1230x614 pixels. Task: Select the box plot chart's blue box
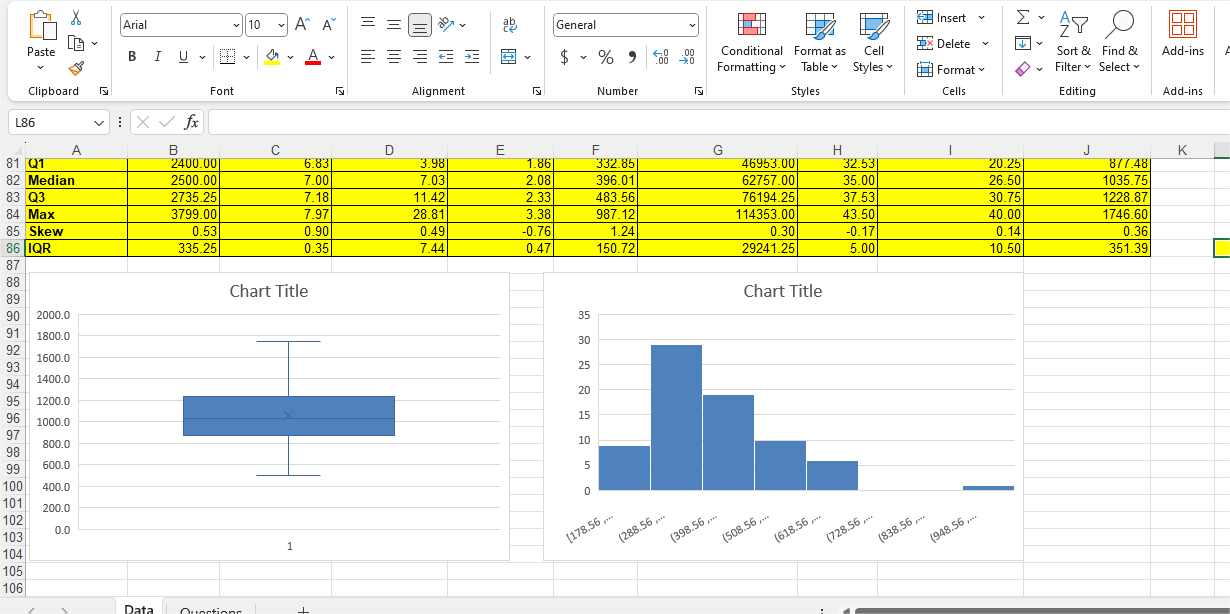289,416
